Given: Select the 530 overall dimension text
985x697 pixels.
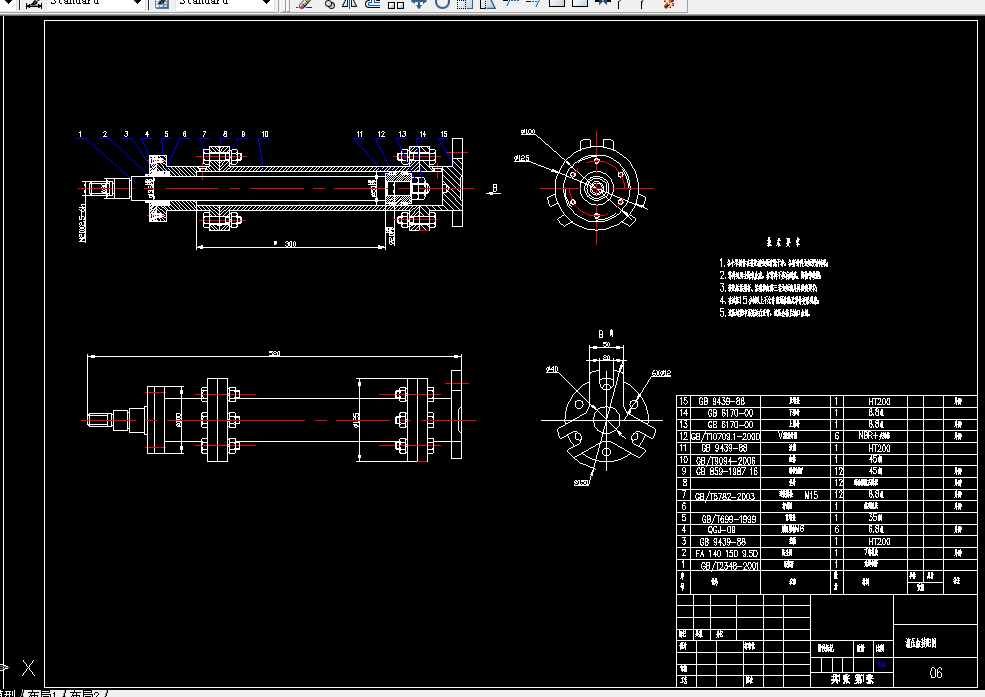Looking at the screenshot, I should 275,354.
